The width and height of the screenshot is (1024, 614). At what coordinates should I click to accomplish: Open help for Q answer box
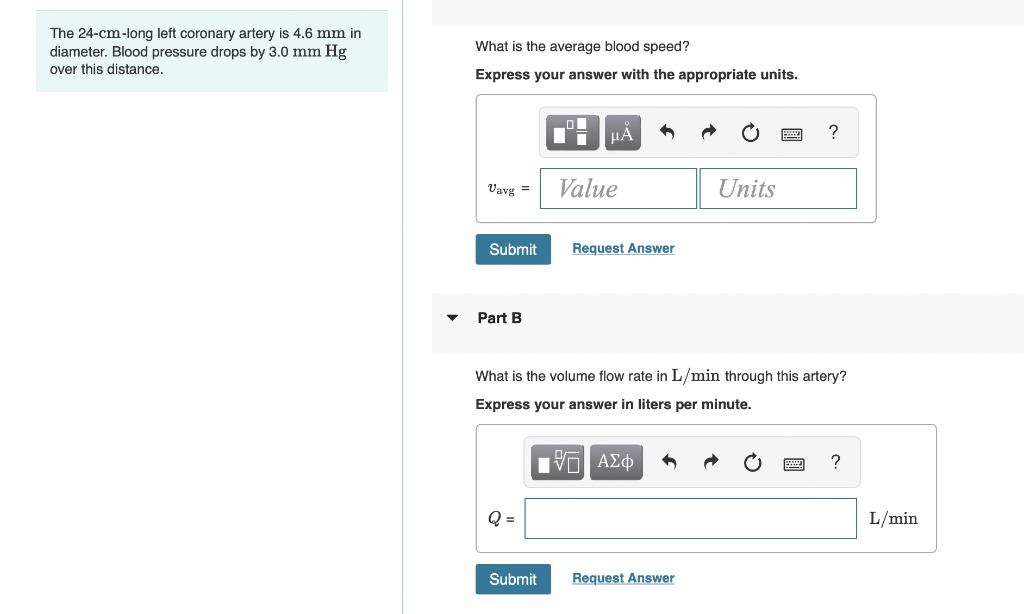click(x=835, y=462)
